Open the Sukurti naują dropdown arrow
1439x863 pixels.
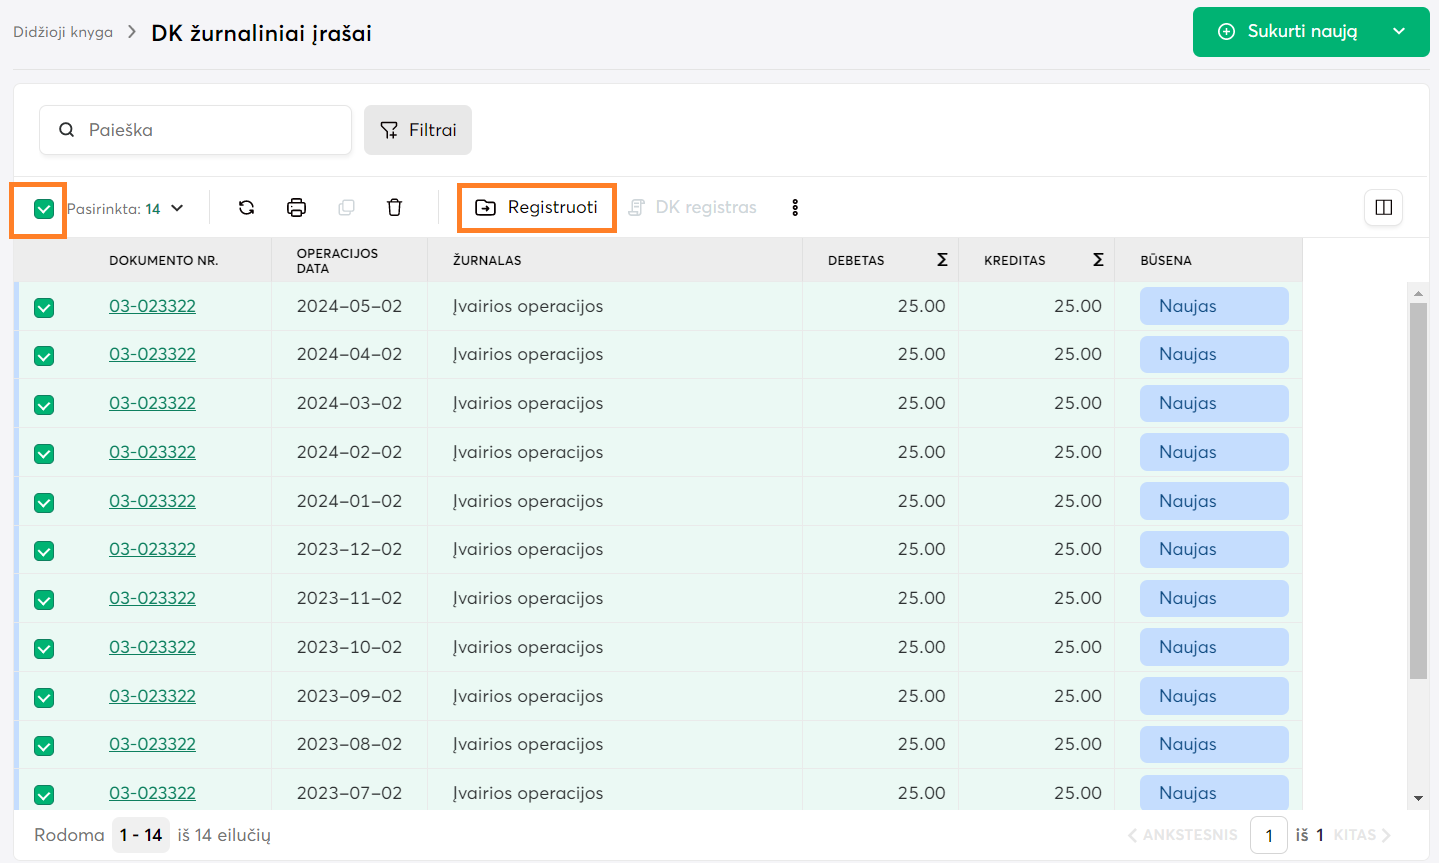pyautogui.click(x=1399, y=32)
